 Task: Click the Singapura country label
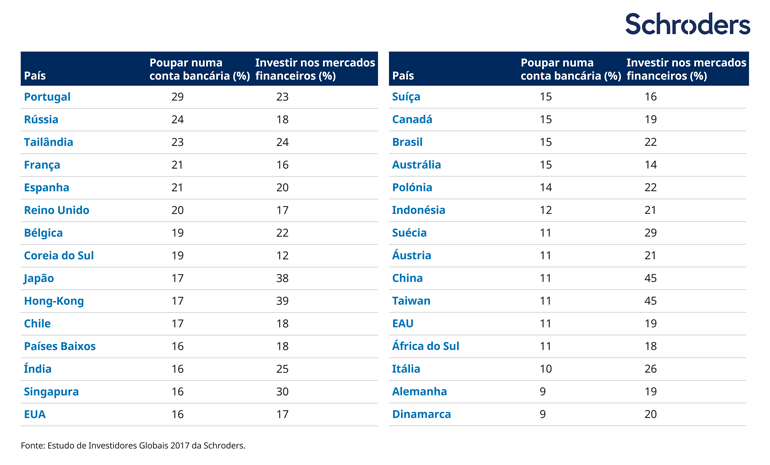point(52,391)
